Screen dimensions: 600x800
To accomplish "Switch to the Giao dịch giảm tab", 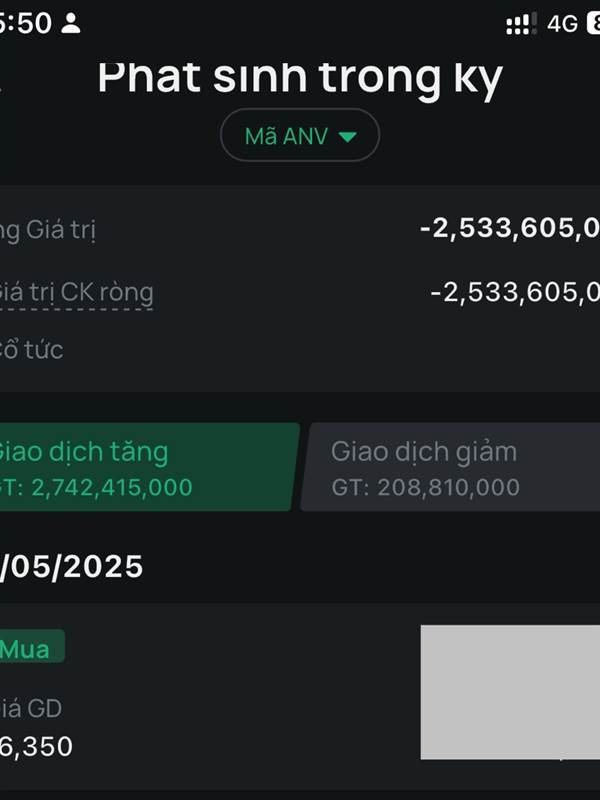I will (450, 467).
